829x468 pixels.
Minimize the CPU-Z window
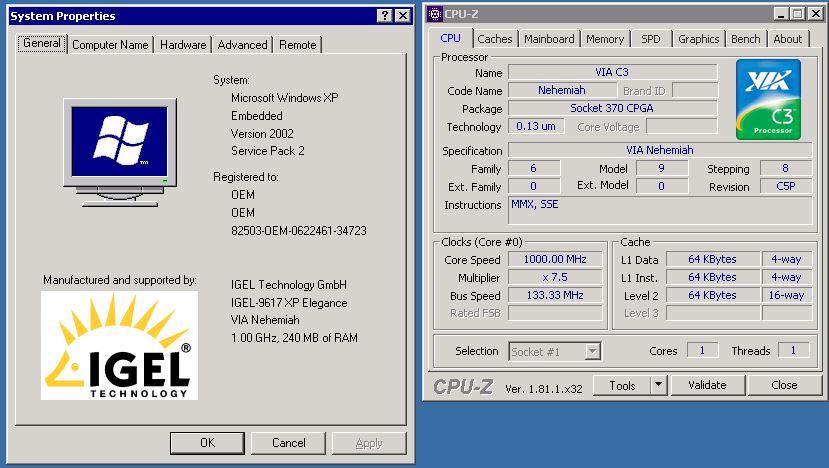781,14
